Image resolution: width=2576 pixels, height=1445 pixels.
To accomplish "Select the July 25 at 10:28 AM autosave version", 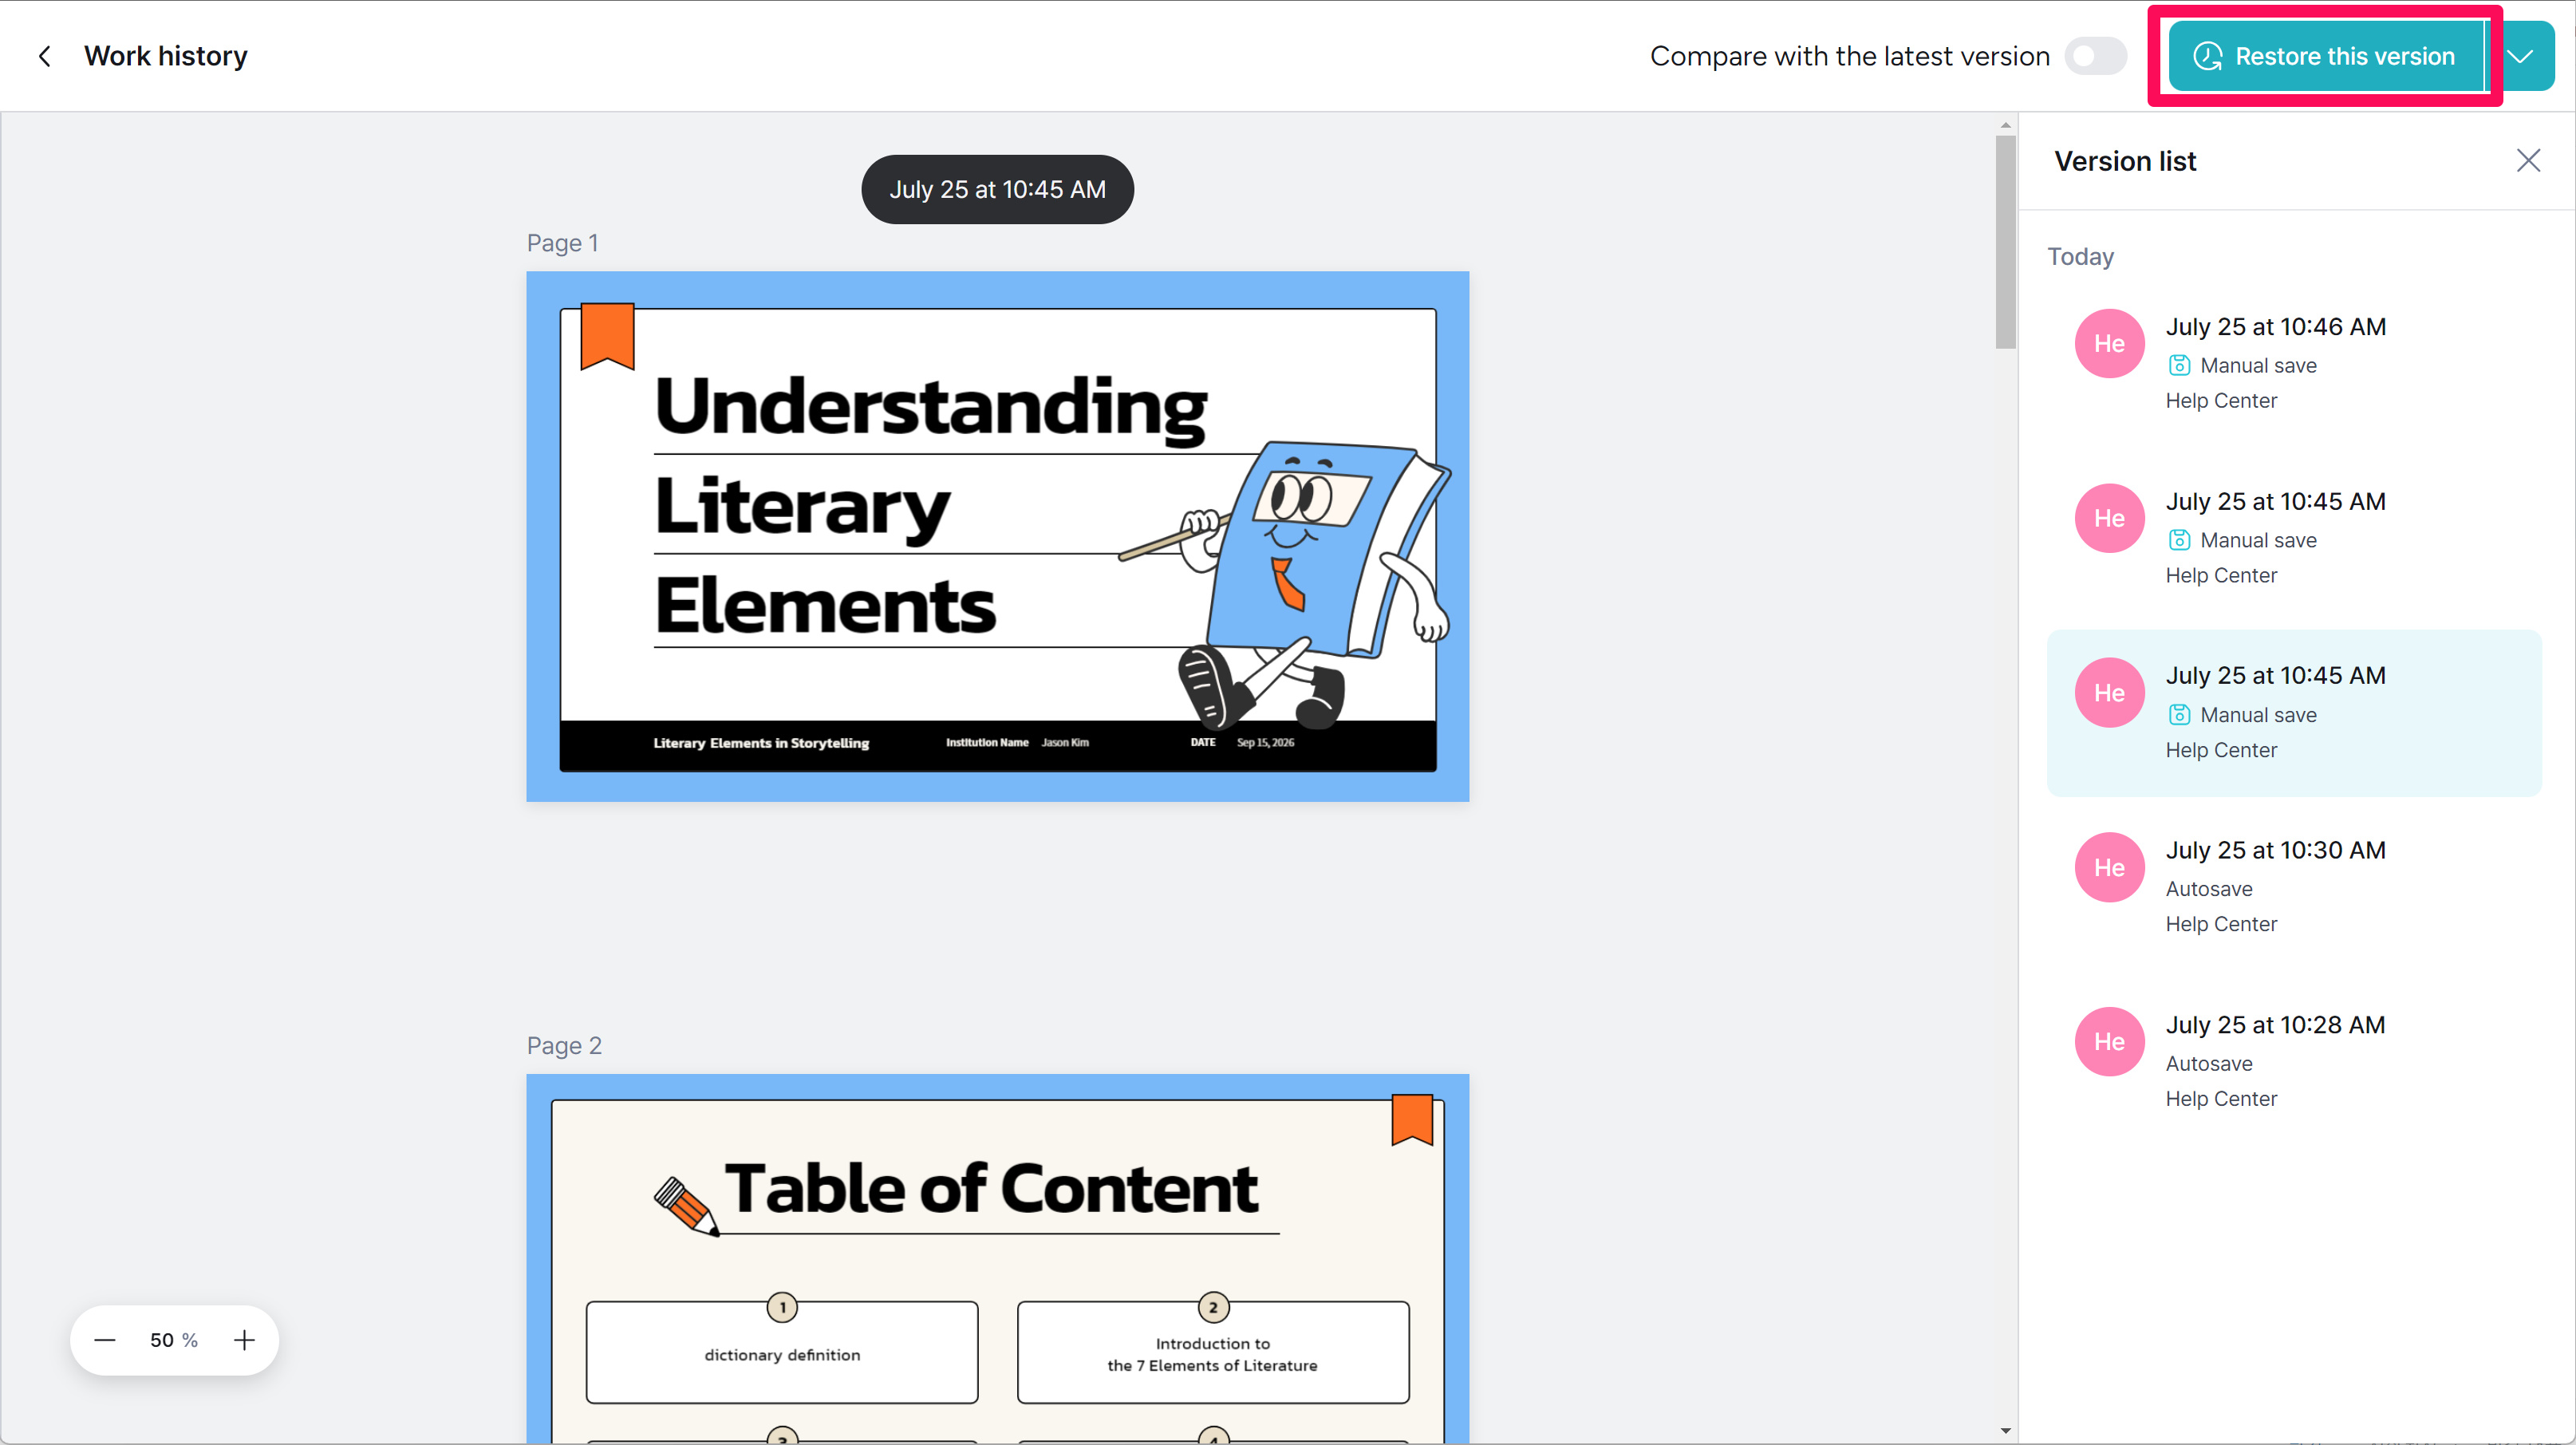I will click(2294, 1061).
